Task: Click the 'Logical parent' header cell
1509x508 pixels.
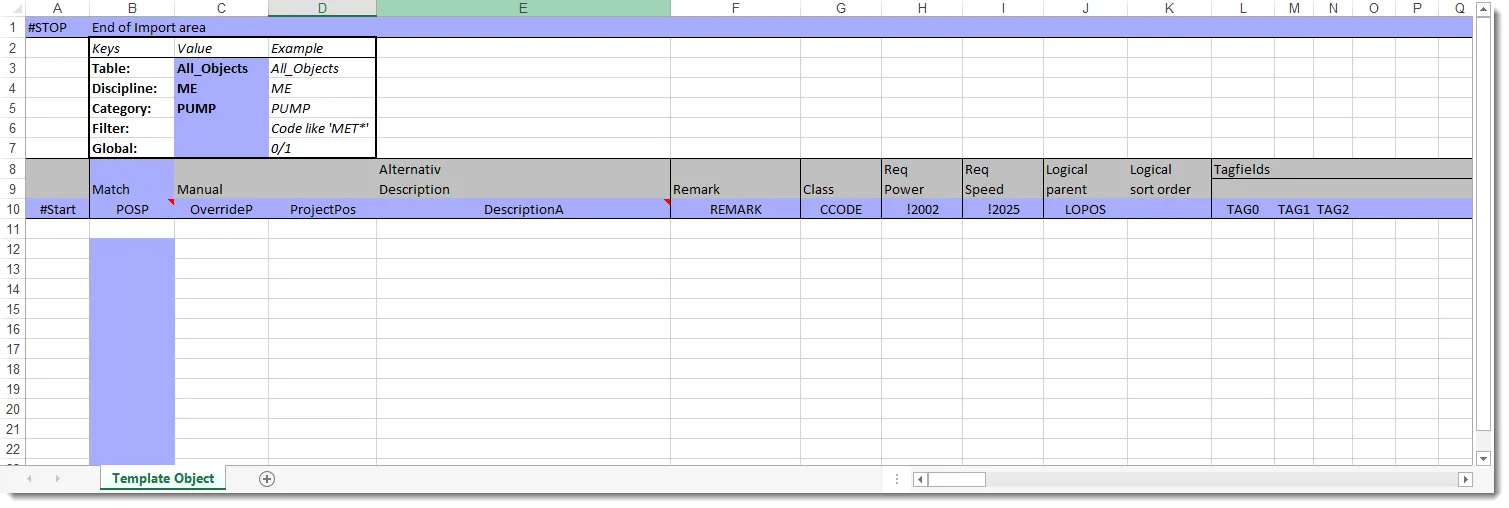Action: pos(1085,179)
